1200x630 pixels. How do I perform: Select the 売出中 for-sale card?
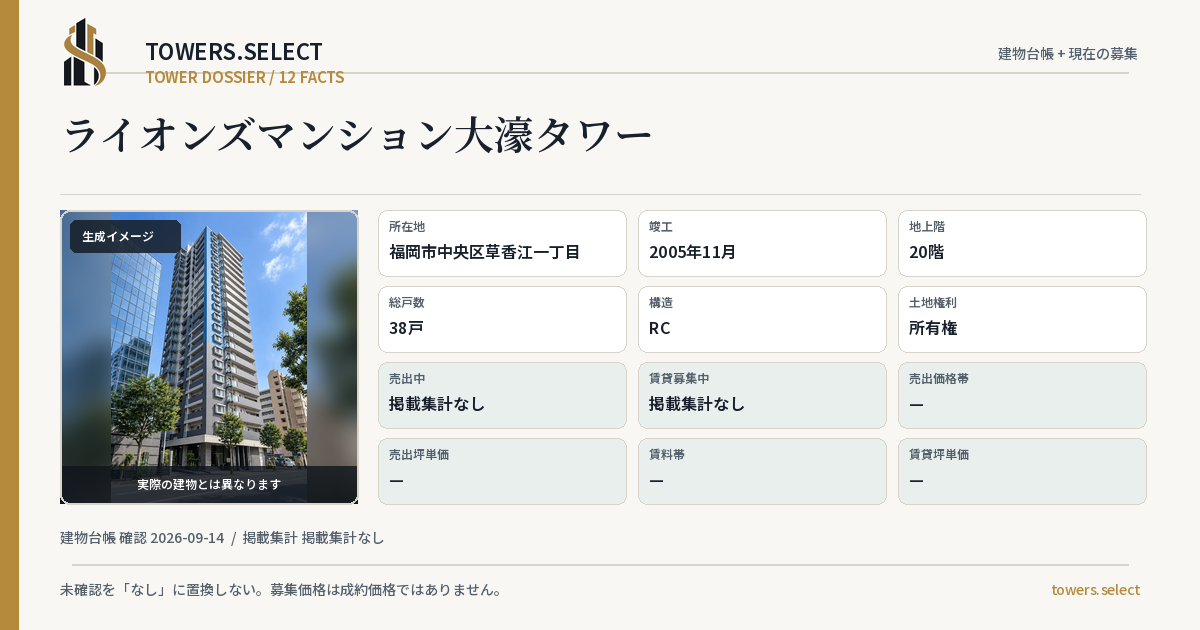502,395
